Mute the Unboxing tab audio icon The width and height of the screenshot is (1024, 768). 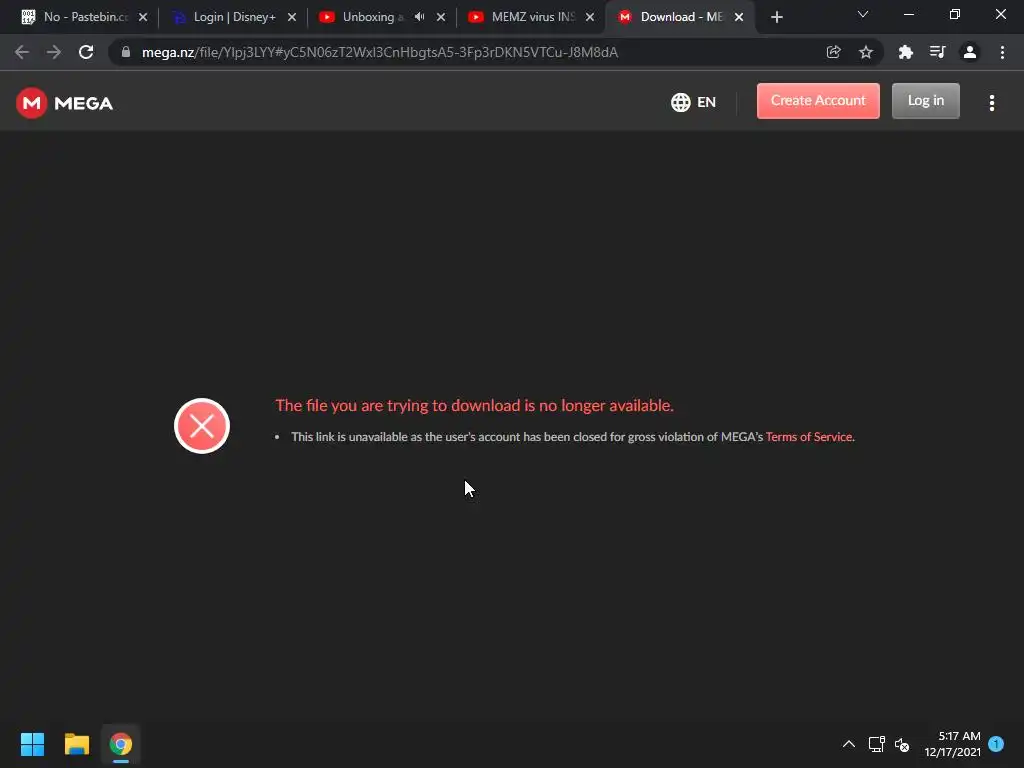click(419, 17)
